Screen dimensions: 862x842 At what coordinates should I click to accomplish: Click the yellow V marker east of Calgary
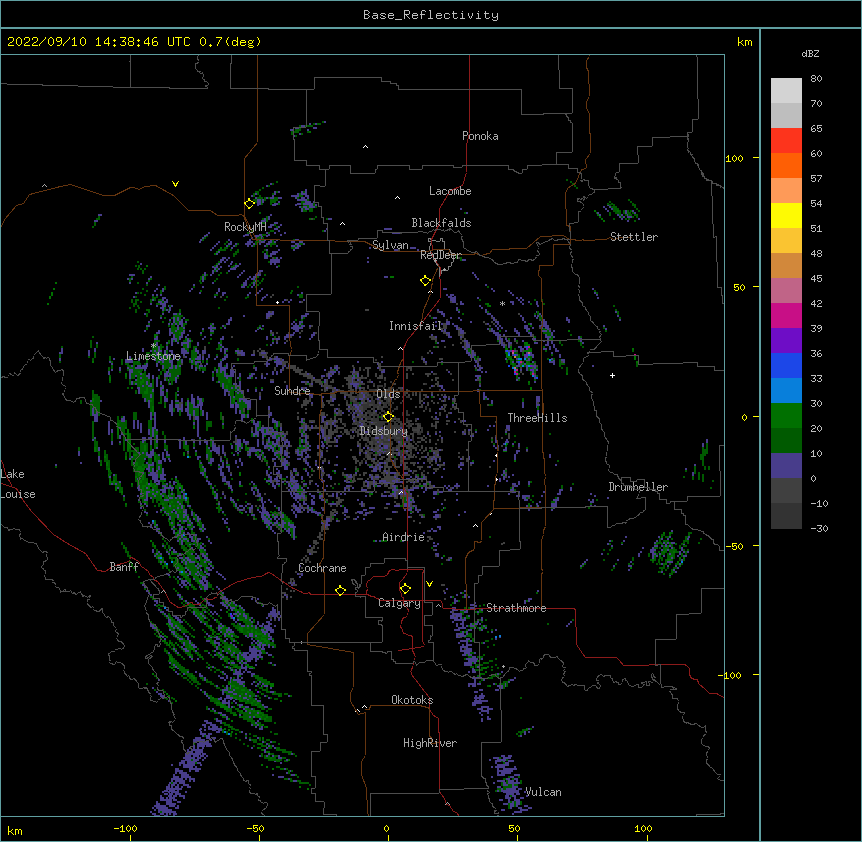click(x=429, y=584)
